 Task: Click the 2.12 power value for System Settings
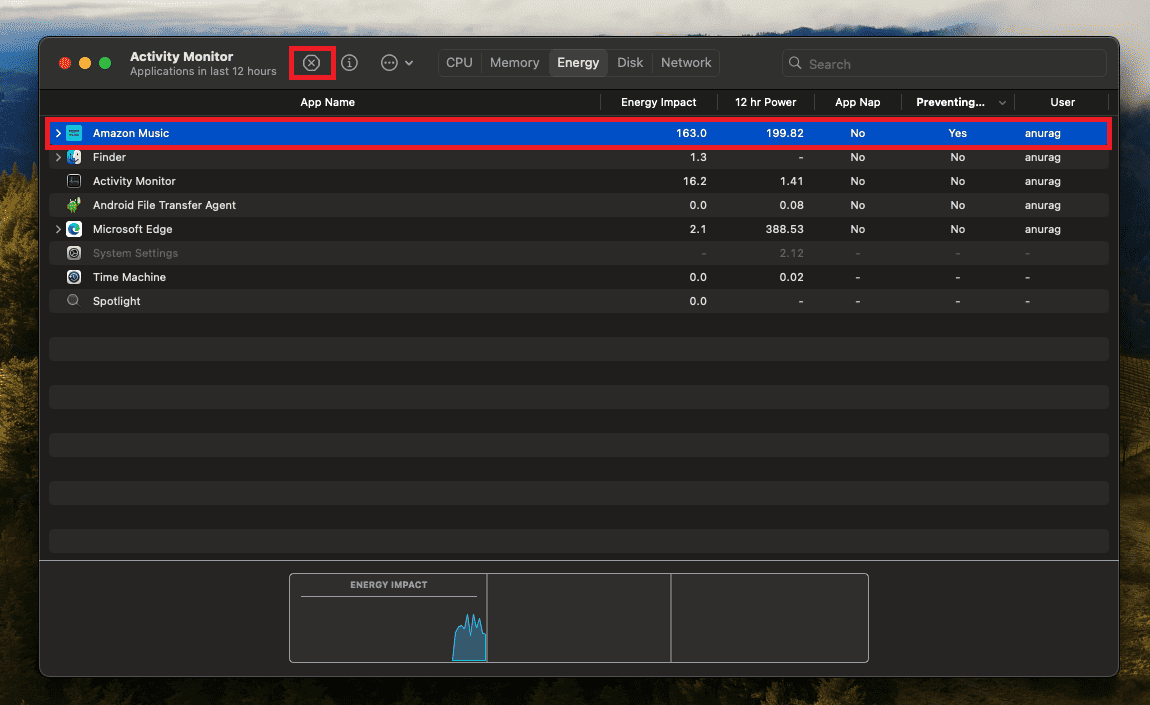791,253
